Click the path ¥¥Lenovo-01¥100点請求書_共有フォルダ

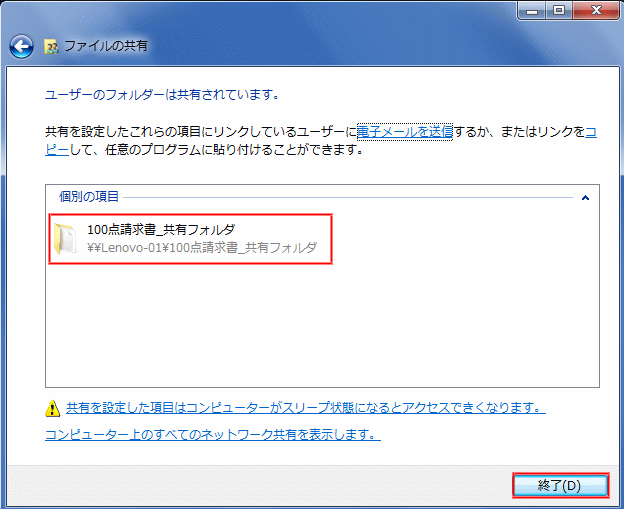pos(202,248)
